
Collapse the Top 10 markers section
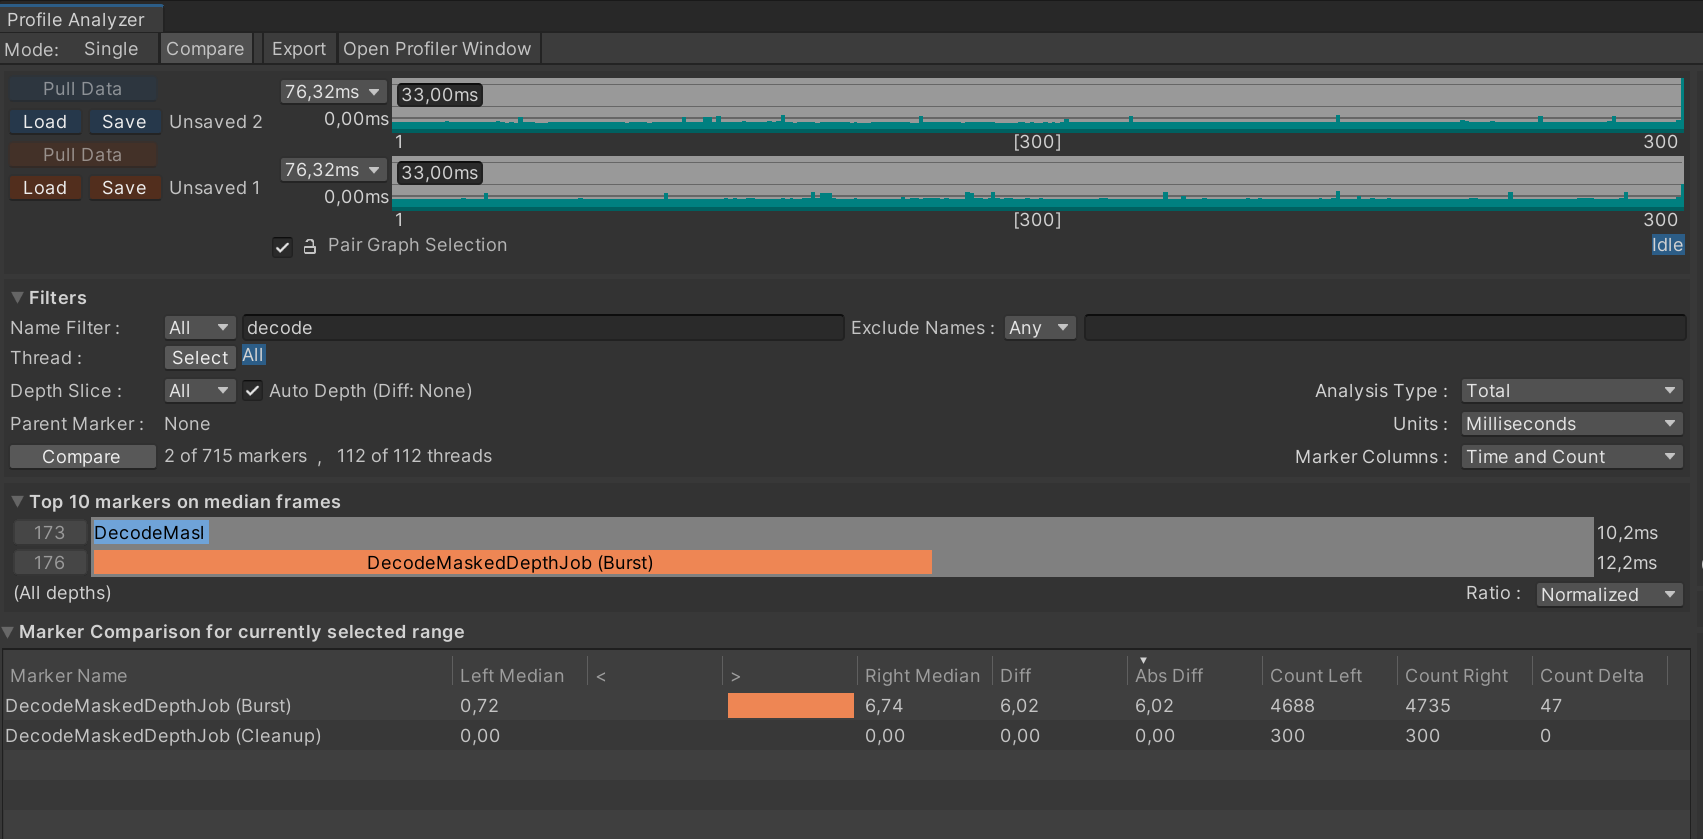(x=17, y=502)
